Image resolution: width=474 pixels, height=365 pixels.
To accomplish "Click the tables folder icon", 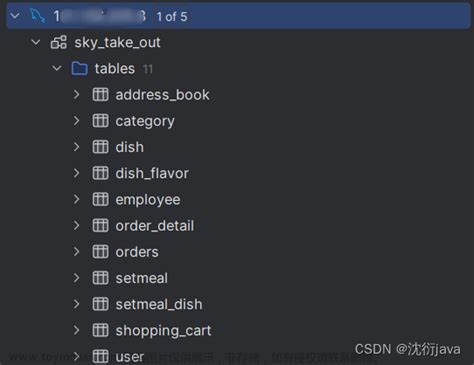I will (x=80, y=68).
